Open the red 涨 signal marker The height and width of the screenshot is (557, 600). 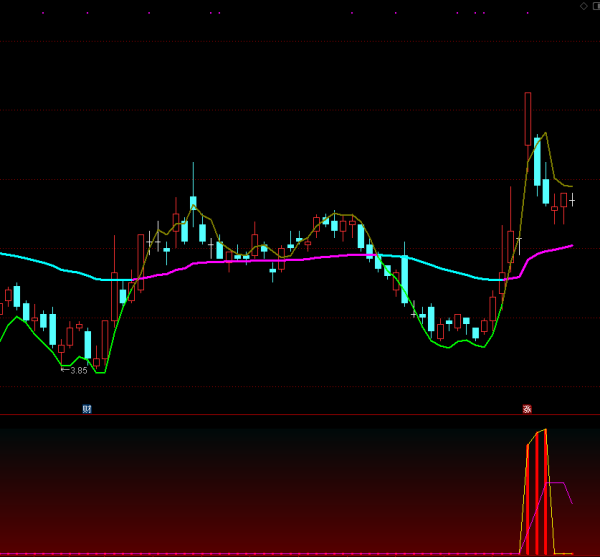(527, 409)
